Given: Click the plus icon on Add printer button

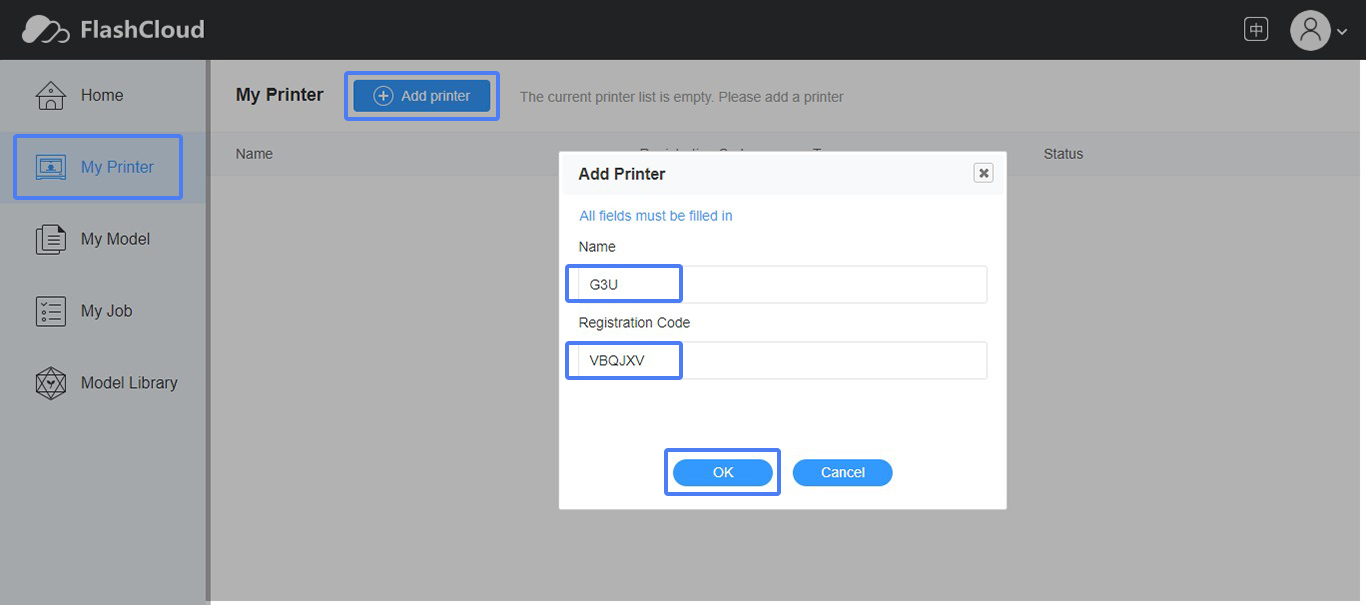Looking at the screenshot, I should [x=382, y=95].
